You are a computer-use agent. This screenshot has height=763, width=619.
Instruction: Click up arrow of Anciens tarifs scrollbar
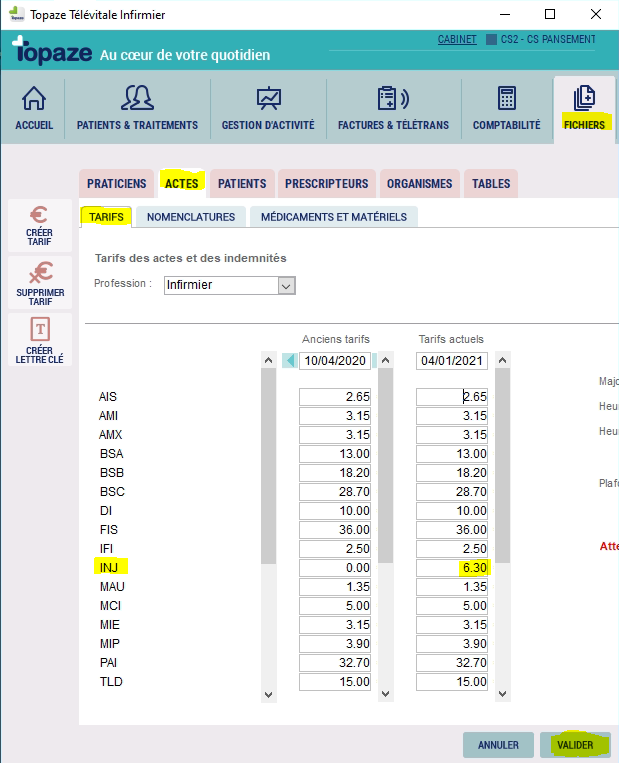point(385,360)
